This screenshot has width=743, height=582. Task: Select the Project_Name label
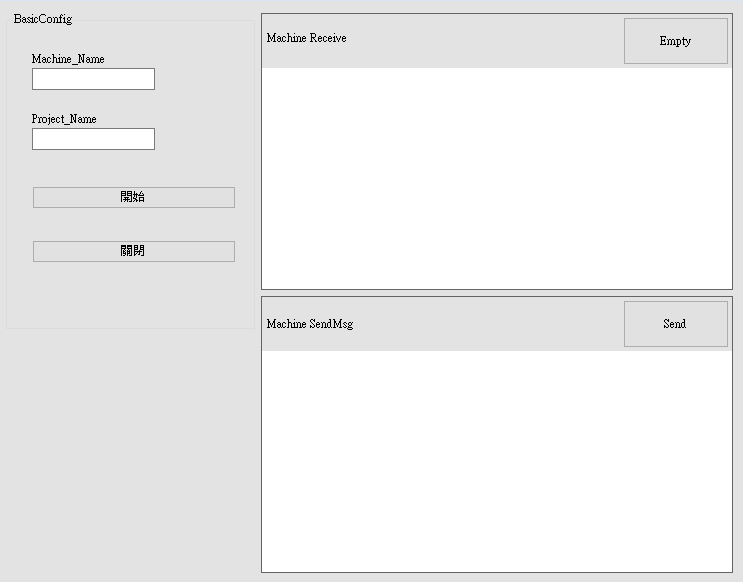64,119
